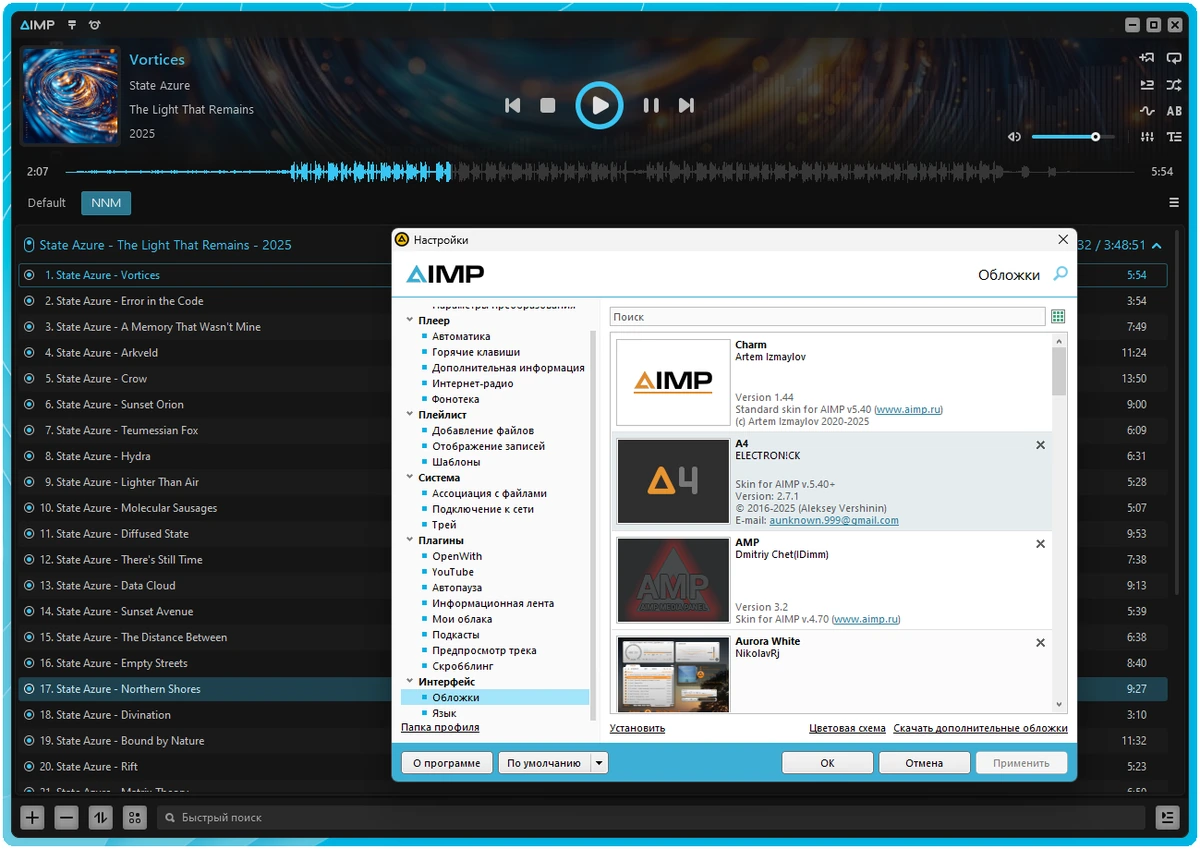This screenshot has height=849, width=1200.
Task: Click the Установить link
Action: (x=637, y=728)
